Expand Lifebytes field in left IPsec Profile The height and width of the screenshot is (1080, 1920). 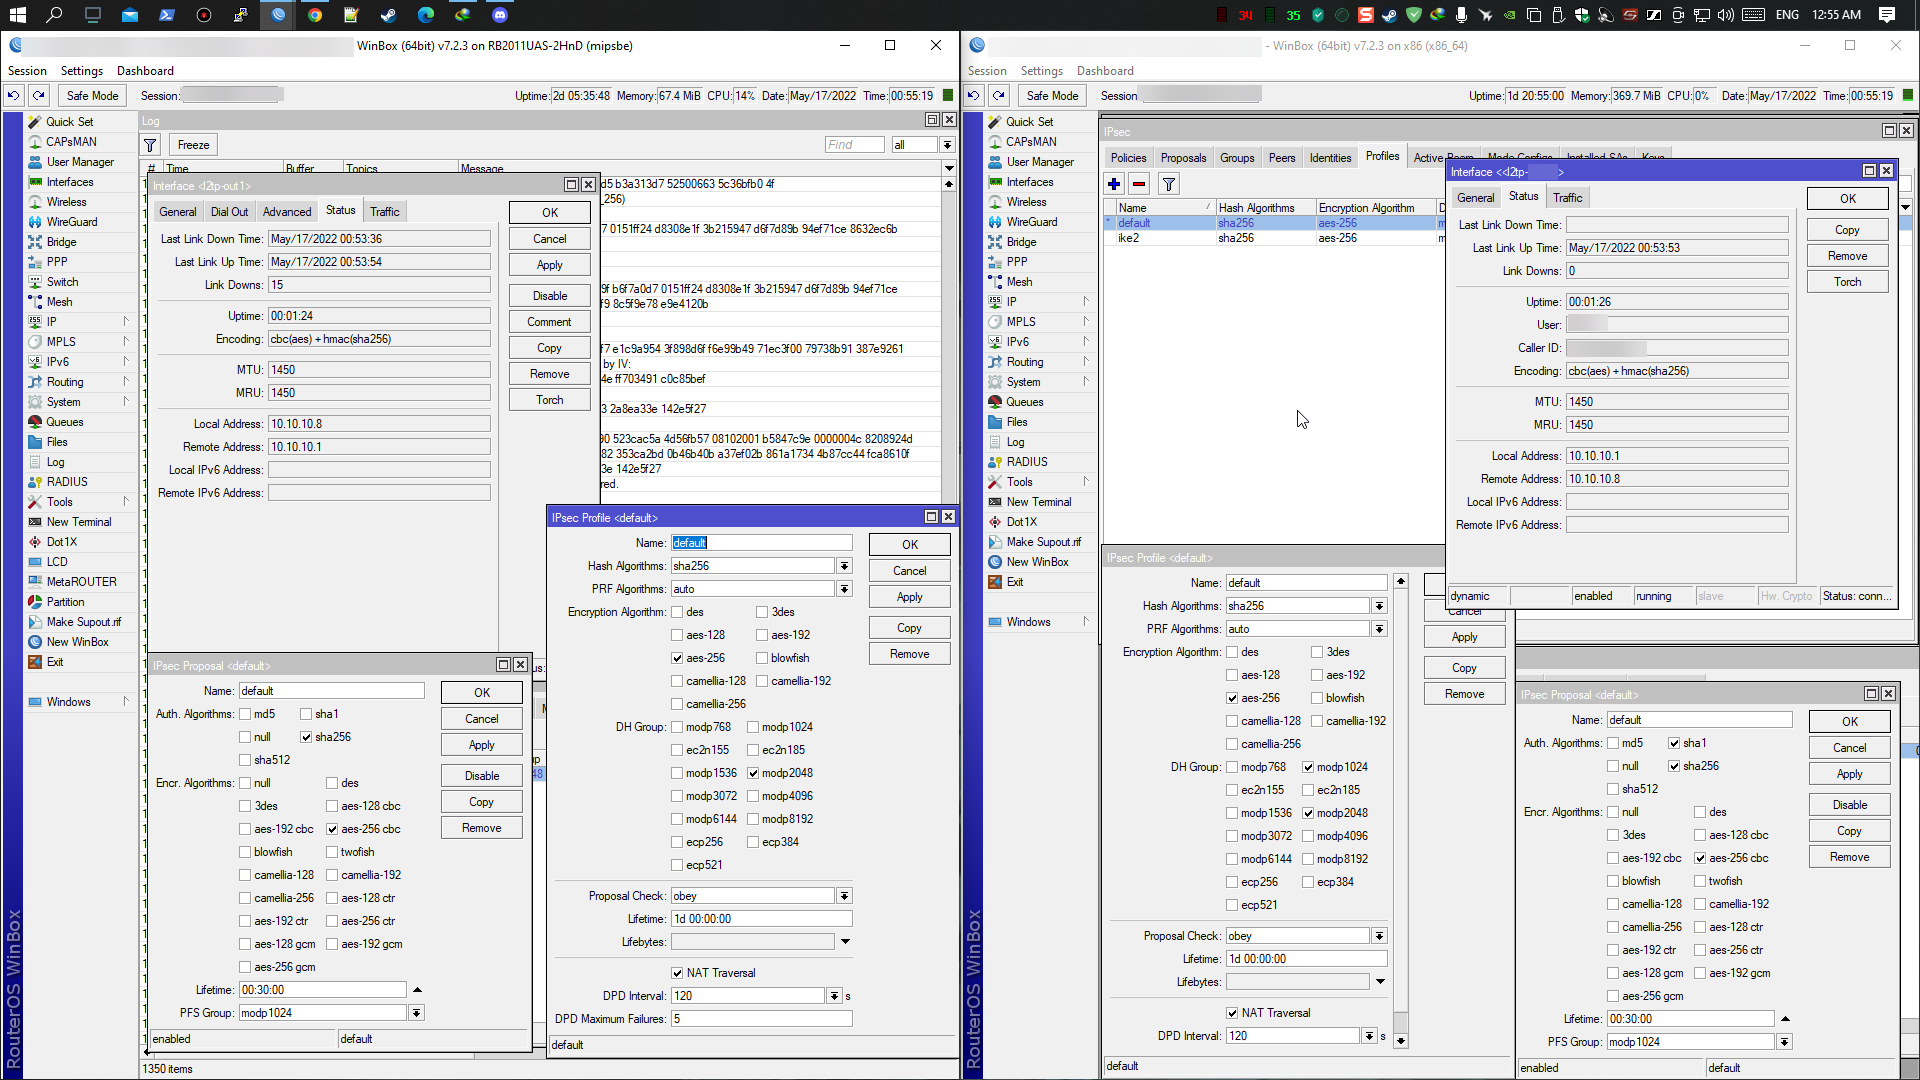point(845,942)
